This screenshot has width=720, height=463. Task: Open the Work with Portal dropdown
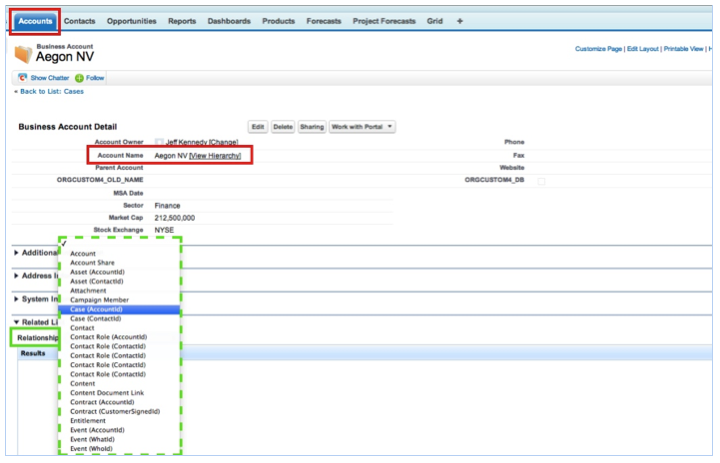click(x=362, y=127)
